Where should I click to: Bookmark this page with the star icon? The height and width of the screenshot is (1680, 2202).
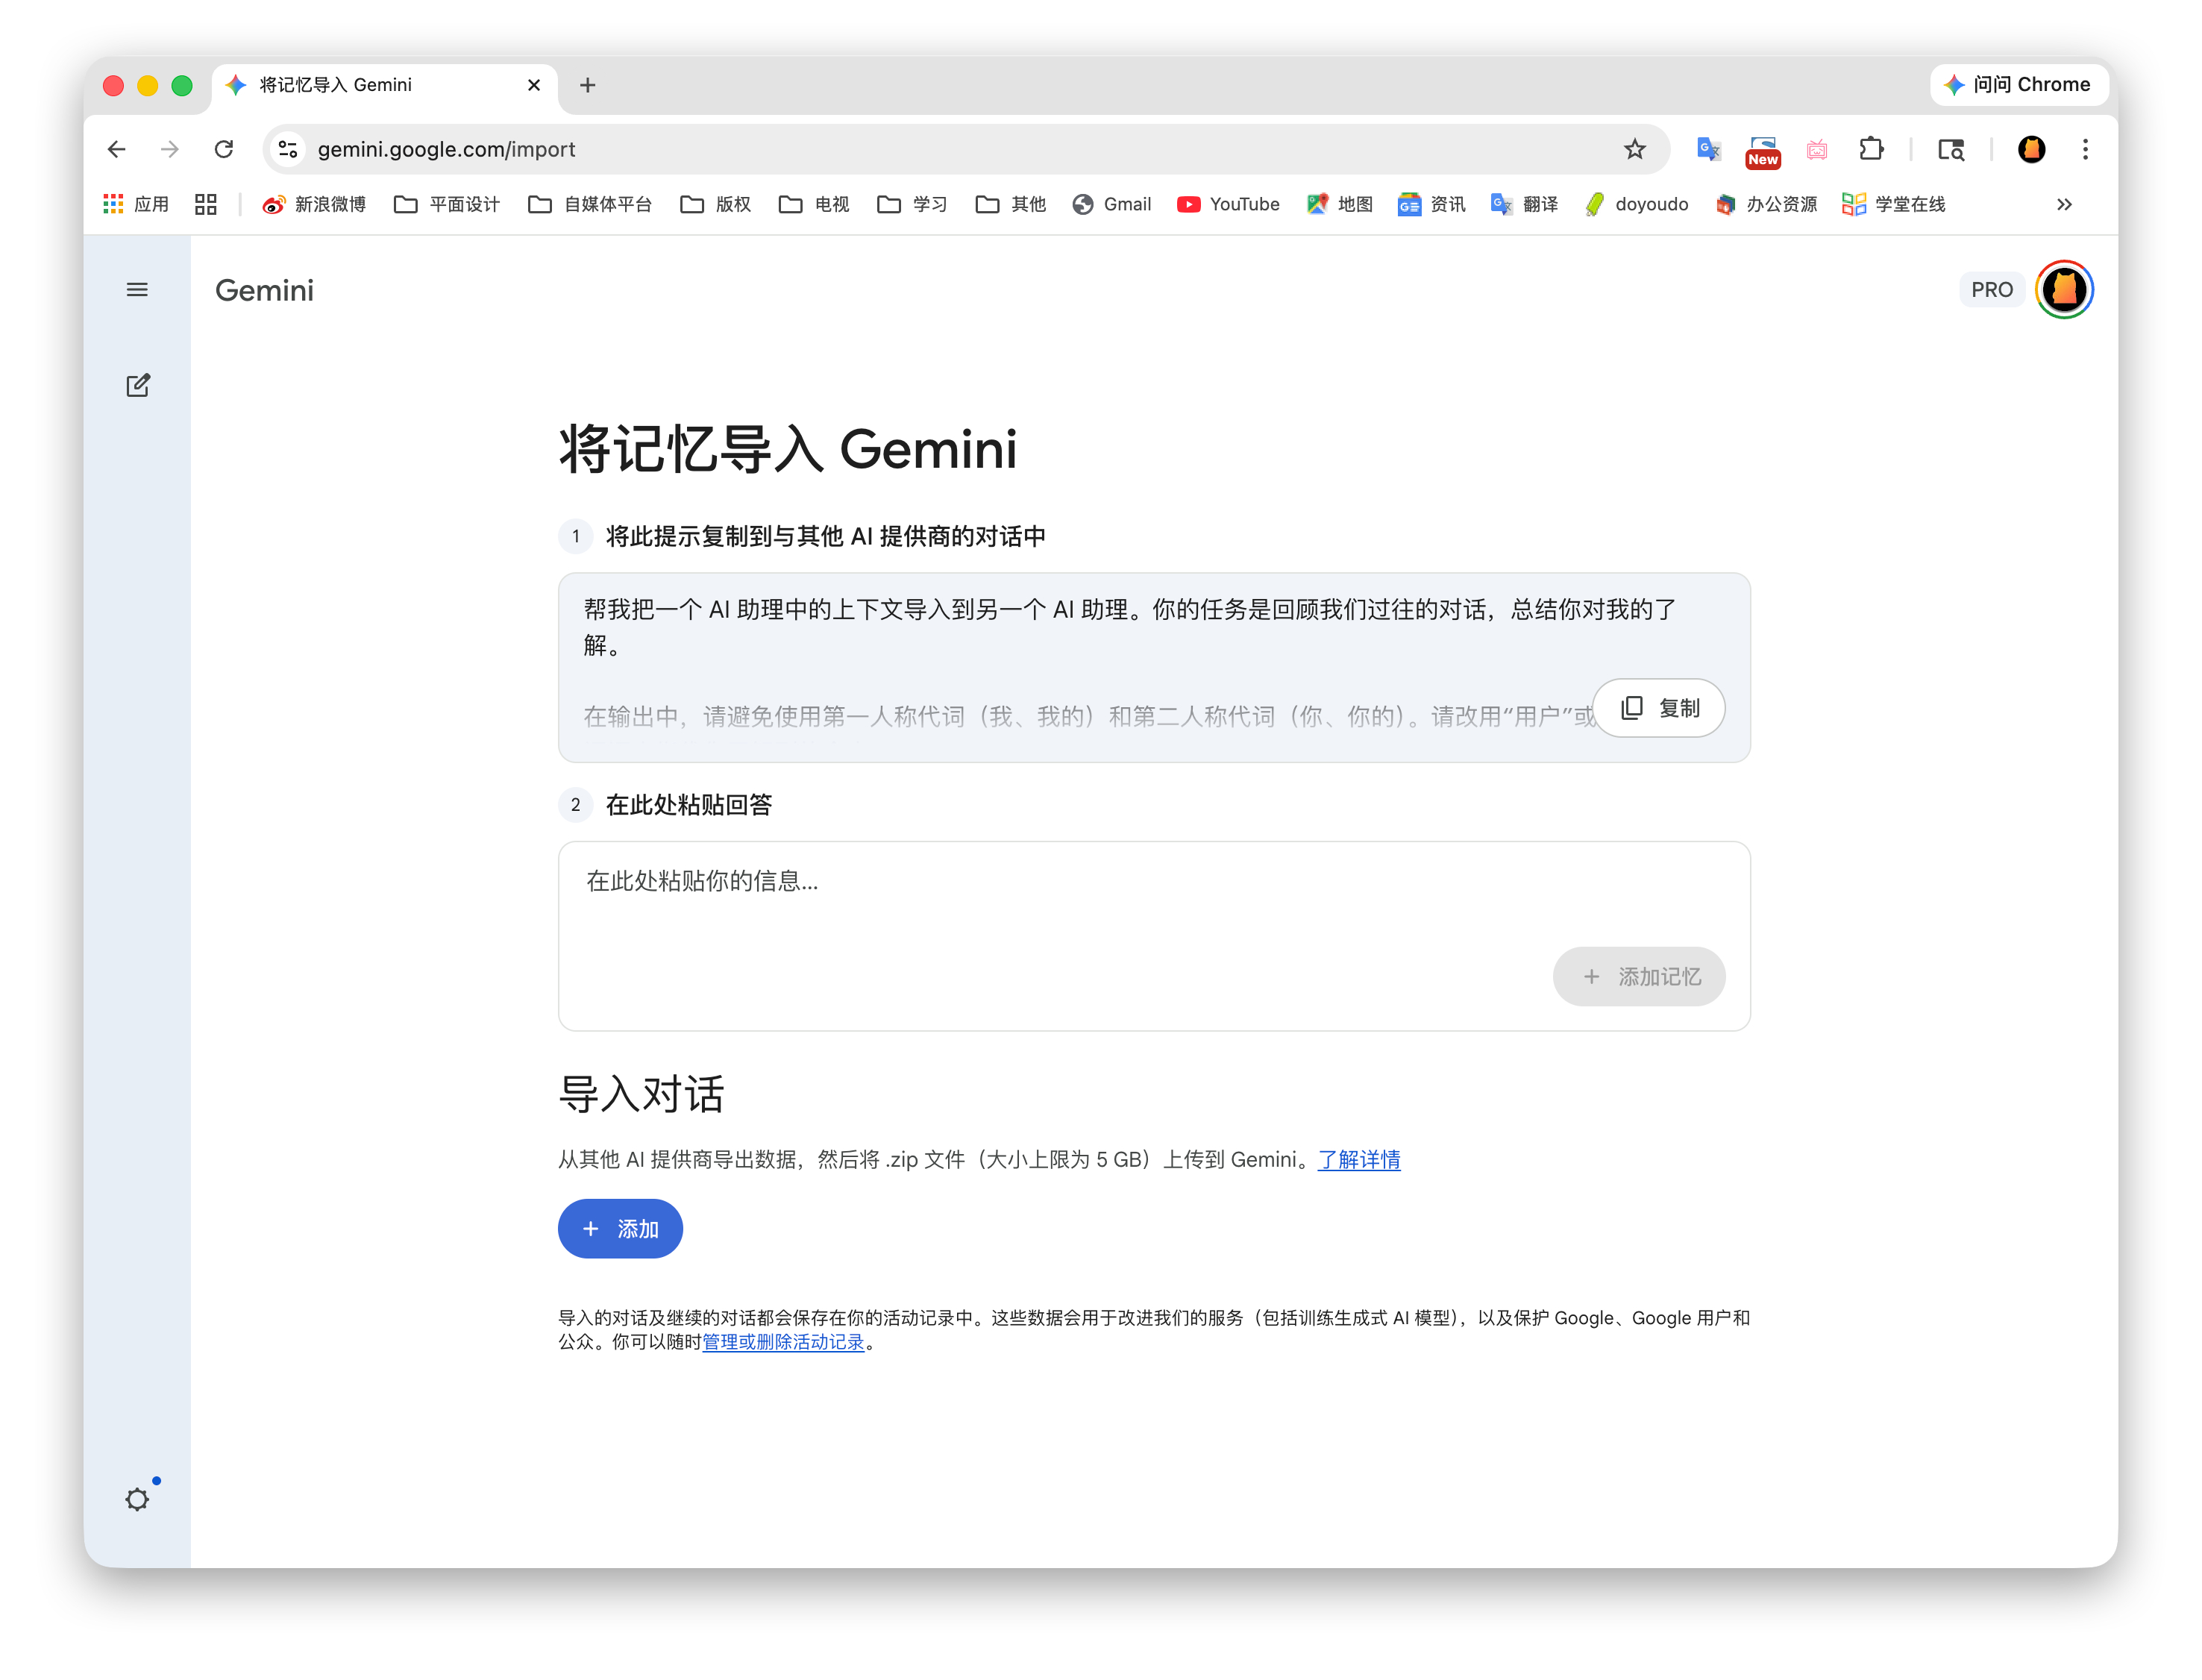point(1634,149)
